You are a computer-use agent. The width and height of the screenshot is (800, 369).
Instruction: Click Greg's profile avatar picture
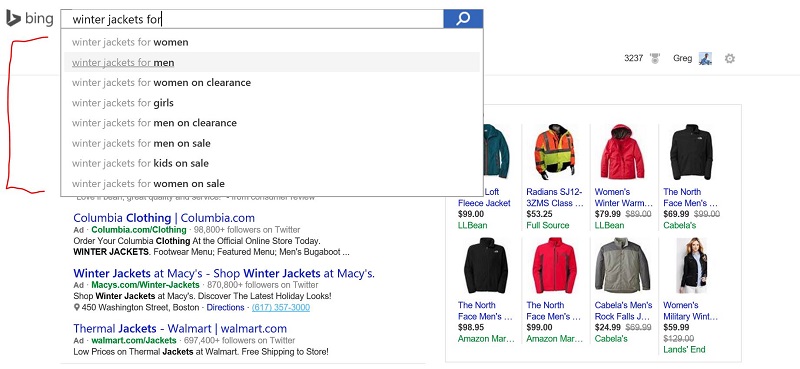coord(705,59)
